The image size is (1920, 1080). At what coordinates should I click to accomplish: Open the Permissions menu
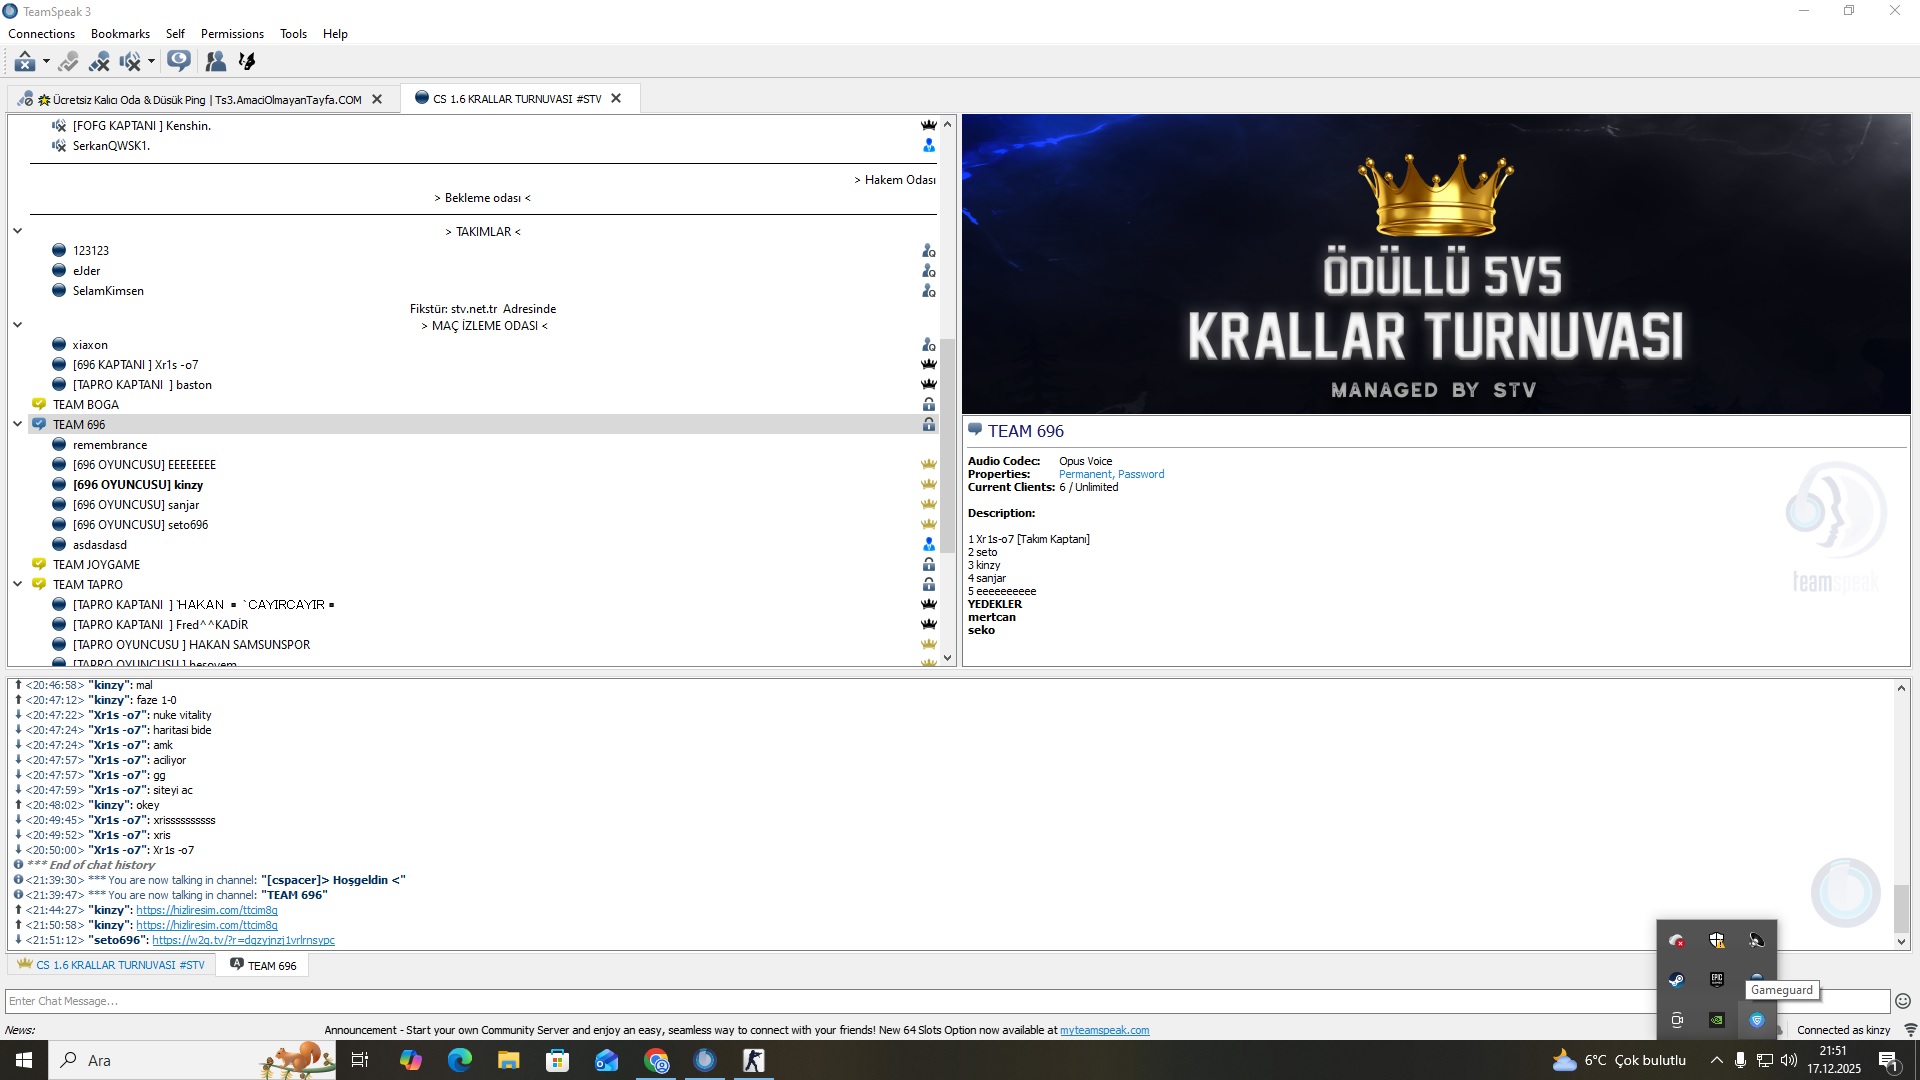(232, 34)
